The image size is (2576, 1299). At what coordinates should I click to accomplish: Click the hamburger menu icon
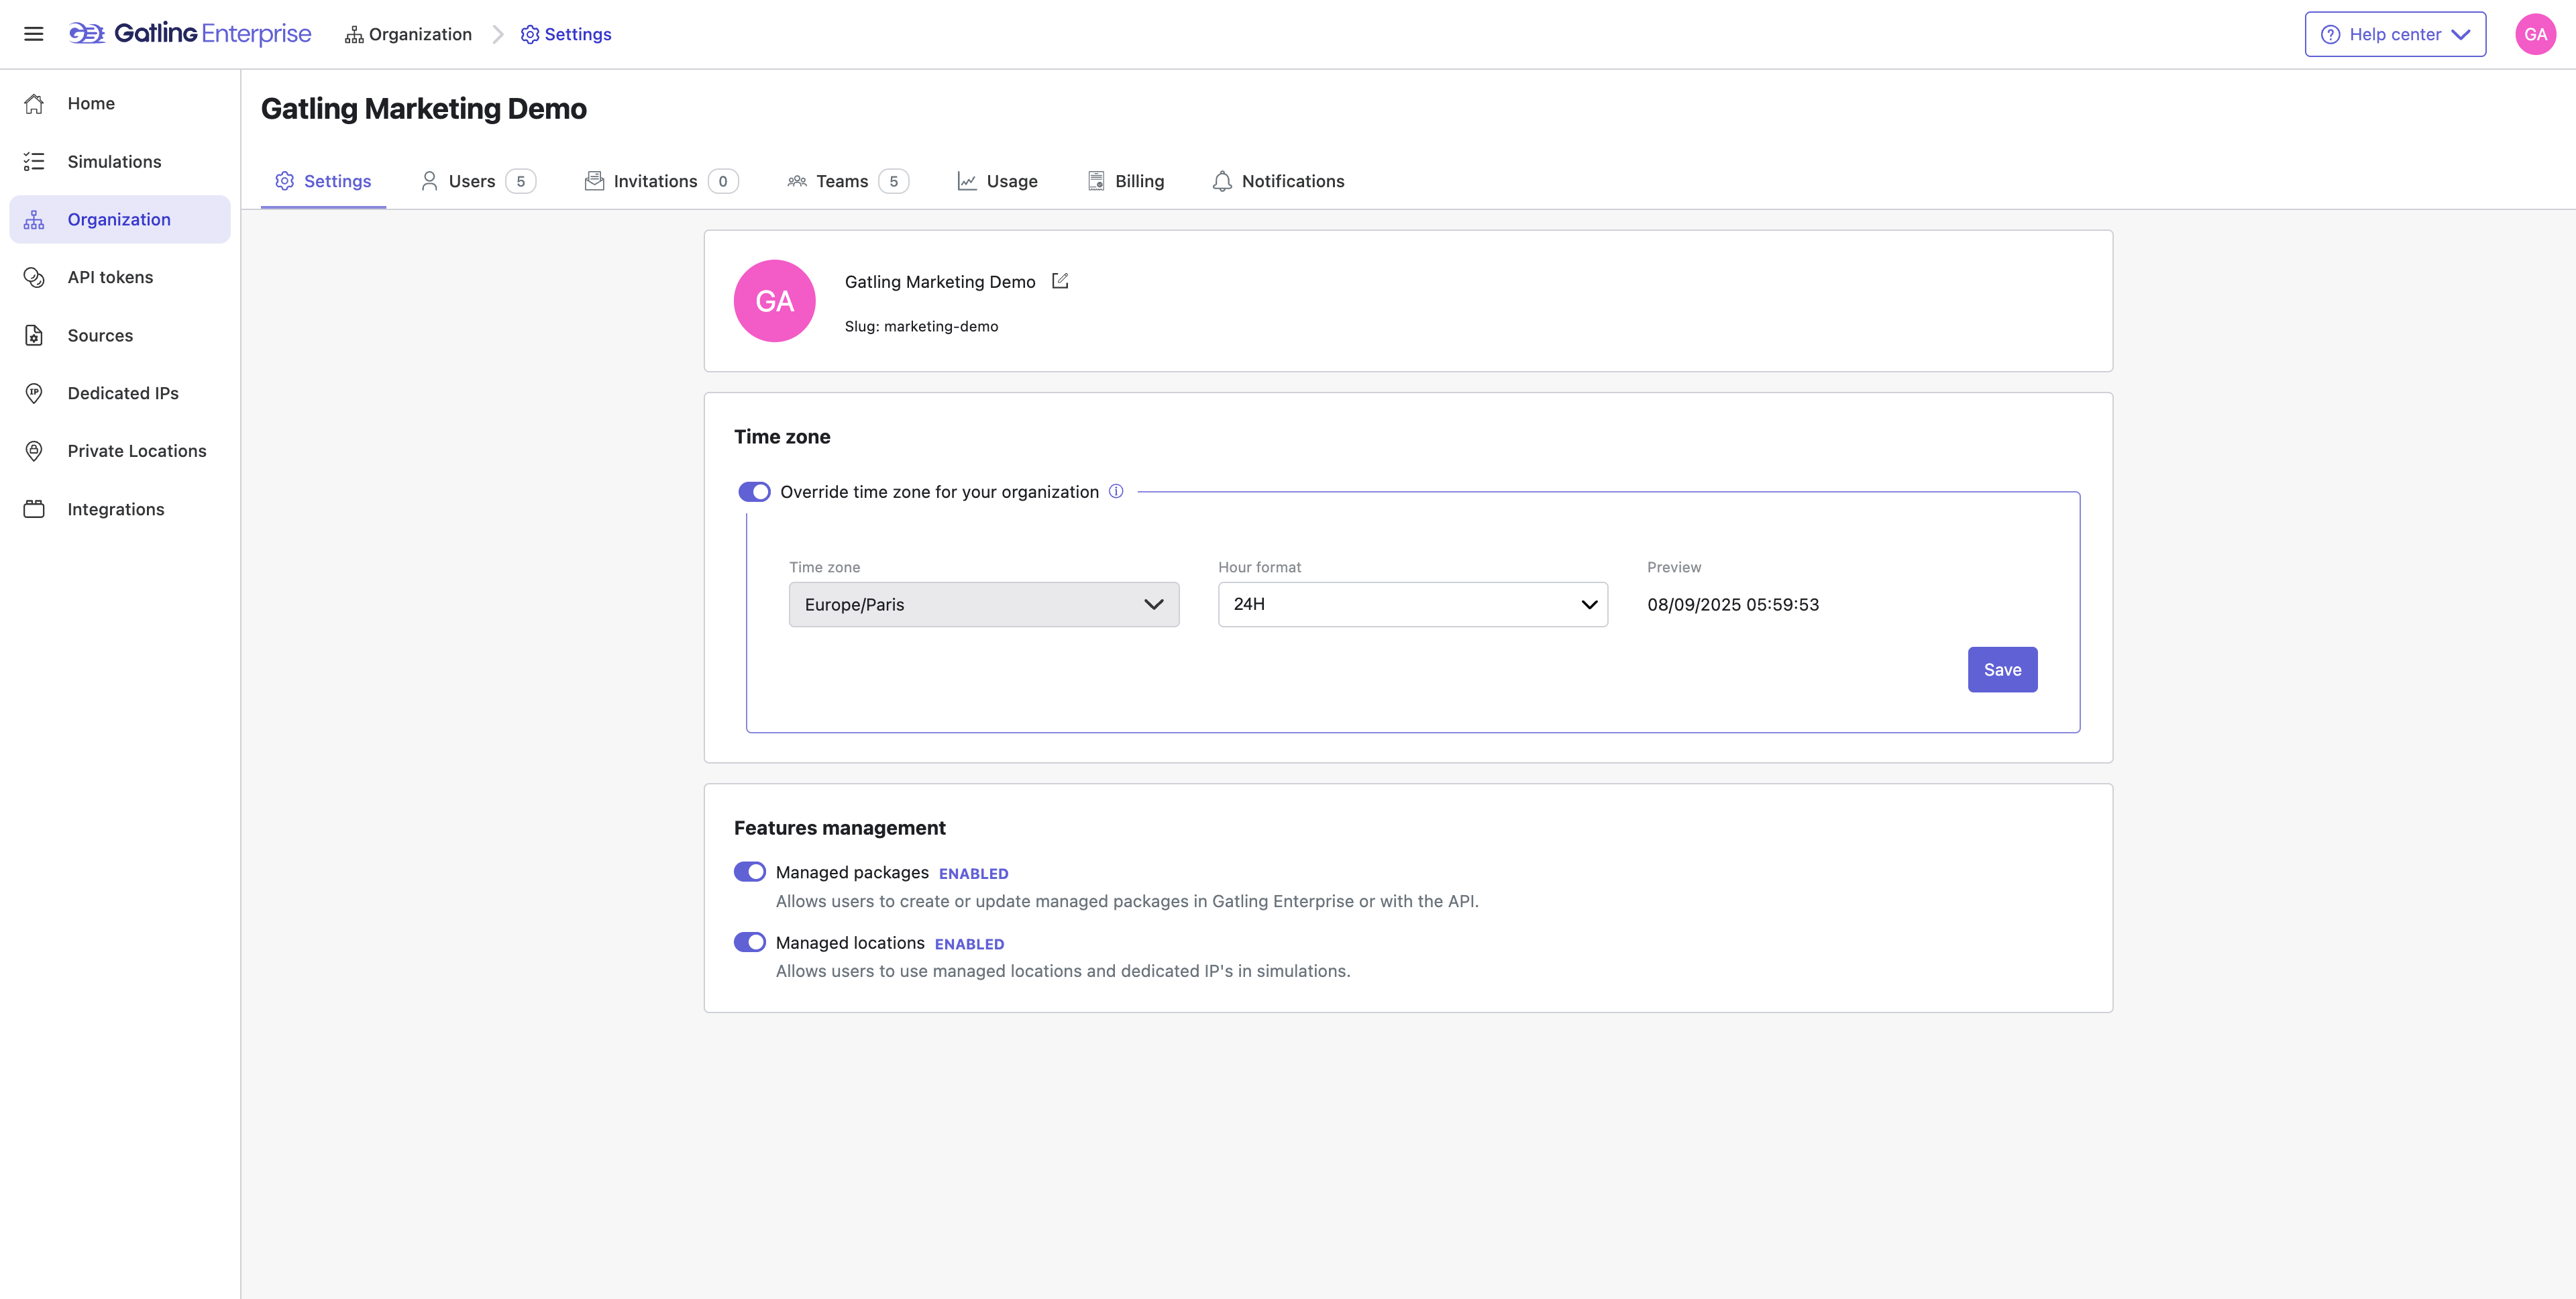[x=33, y=34]
